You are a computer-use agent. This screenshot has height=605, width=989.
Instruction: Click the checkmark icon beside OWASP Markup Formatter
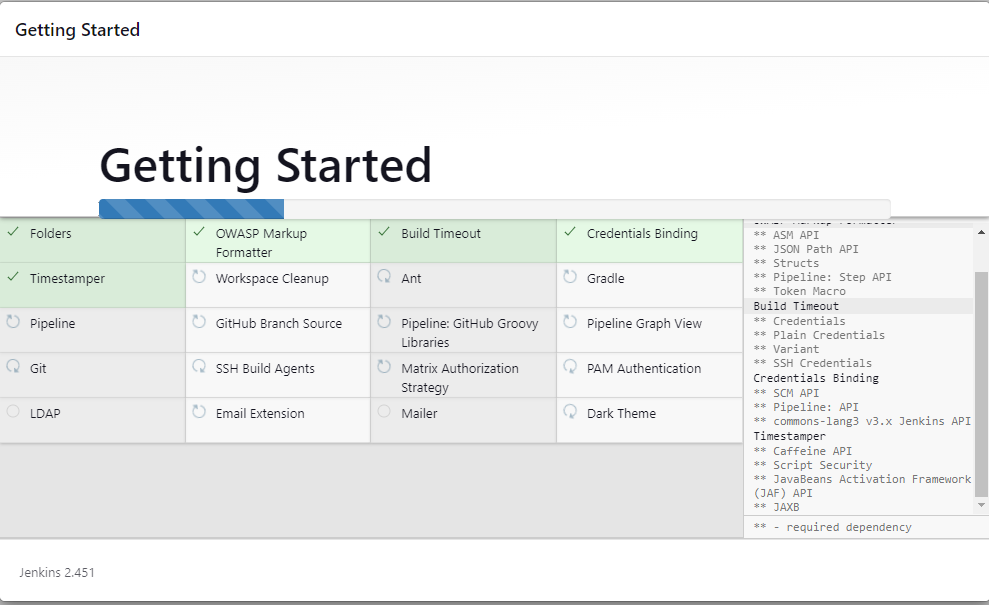coord(199,232)
